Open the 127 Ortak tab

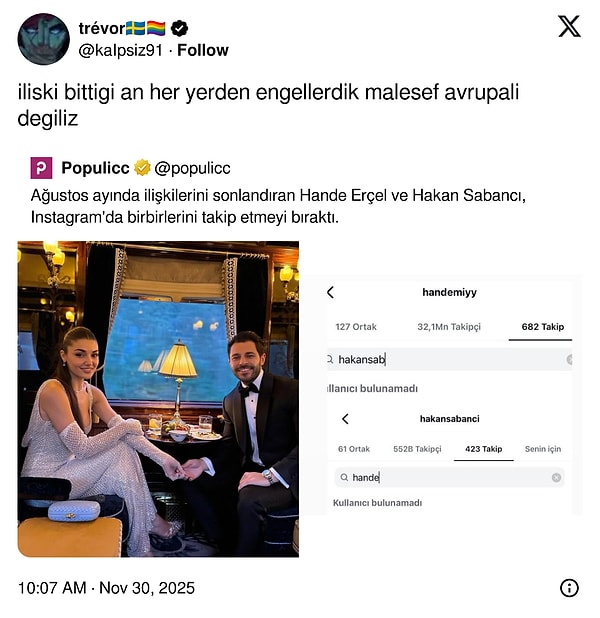pyautogui.click(x=356, y=327)
